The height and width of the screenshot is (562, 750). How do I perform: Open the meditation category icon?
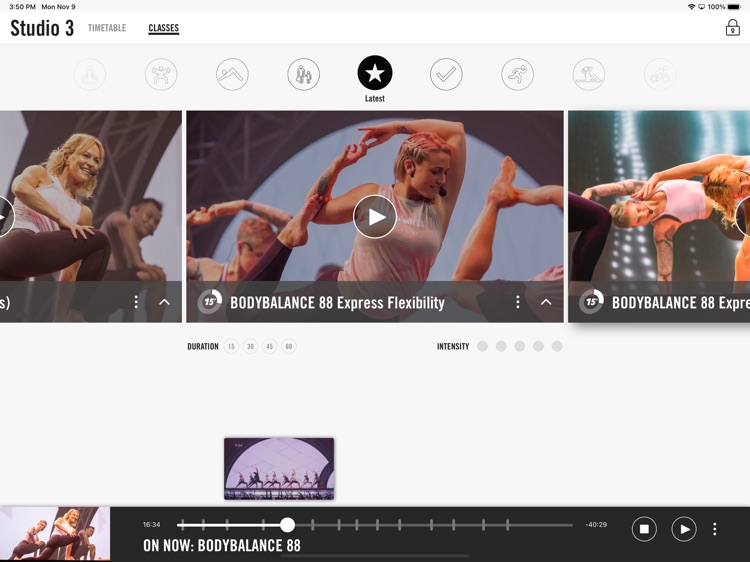(x=89, y=74)
